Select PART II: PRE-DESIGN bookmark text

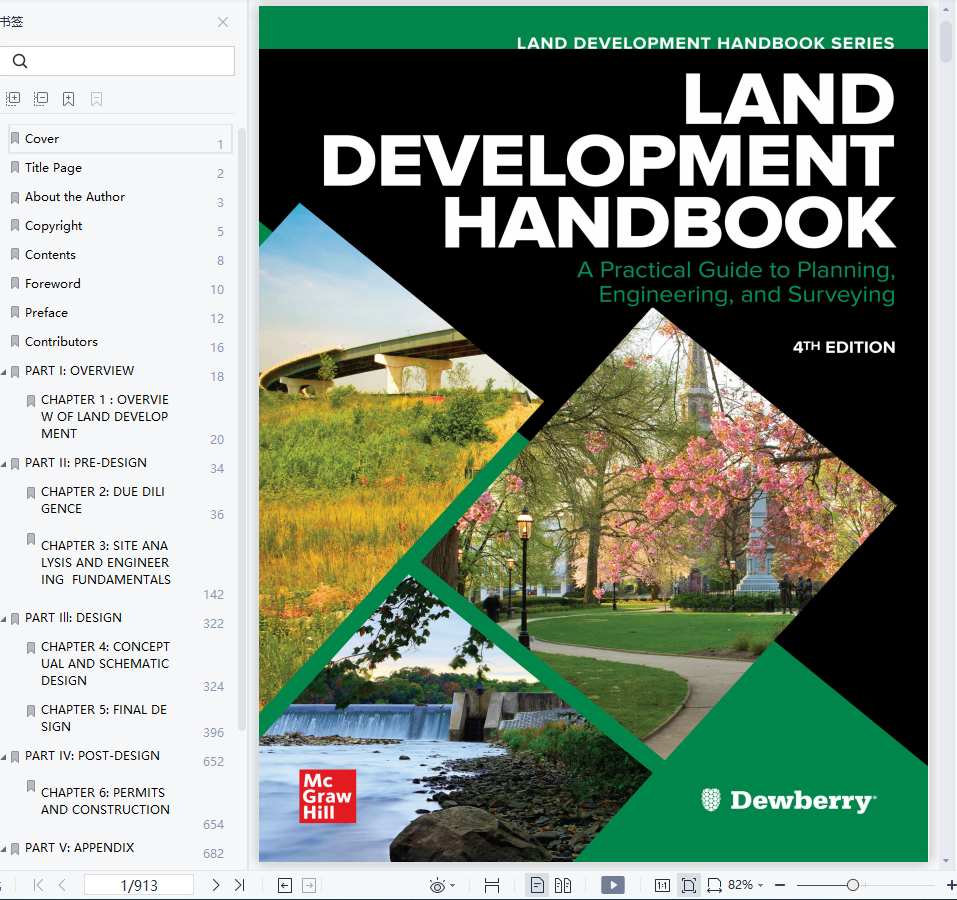coord(85,463)
